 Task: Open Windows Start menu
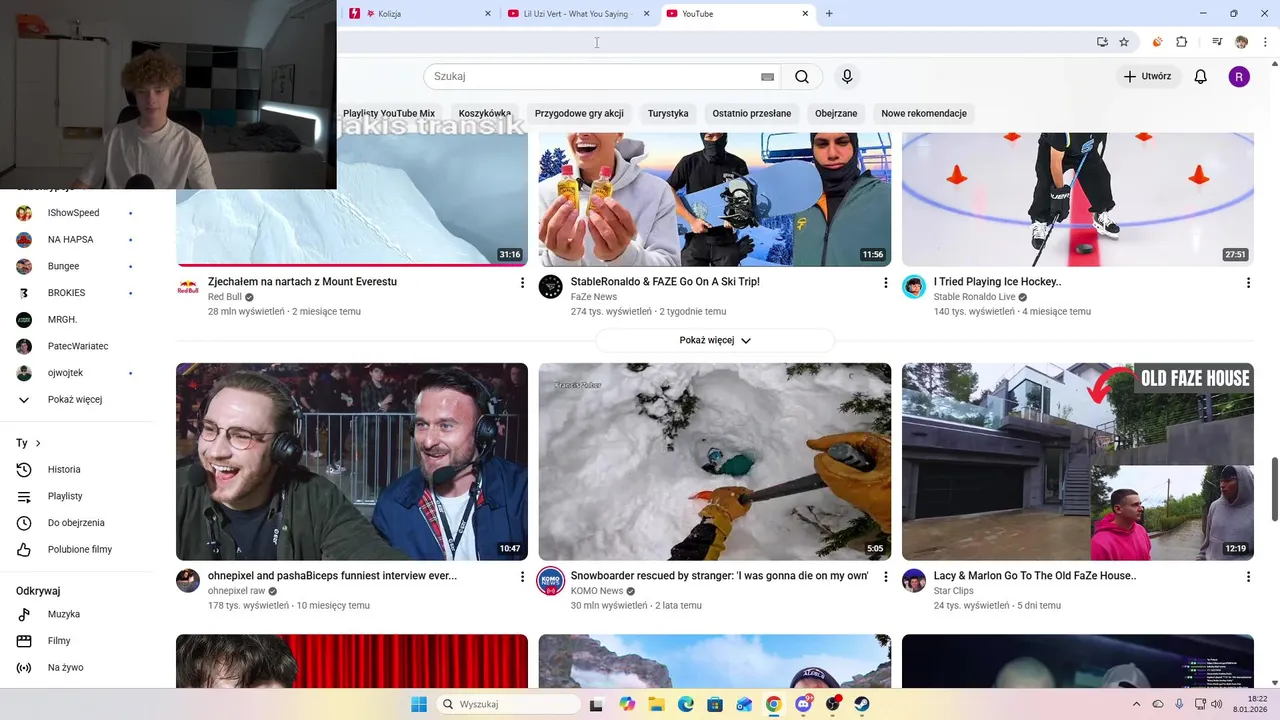coord(419,704)
